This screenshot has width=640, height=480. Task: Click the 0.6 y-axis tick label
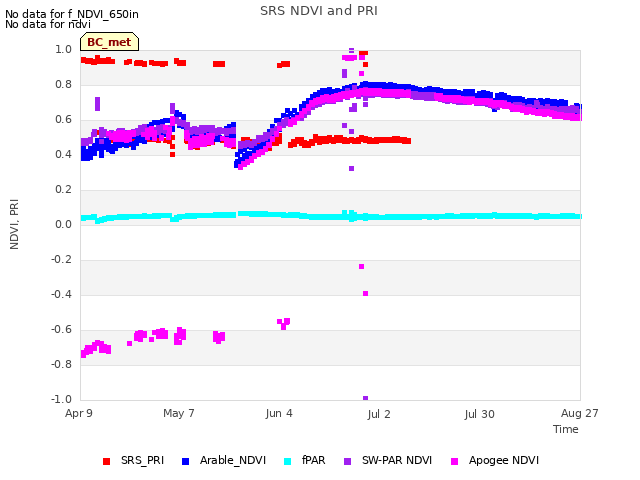click(x=63, y=120)
